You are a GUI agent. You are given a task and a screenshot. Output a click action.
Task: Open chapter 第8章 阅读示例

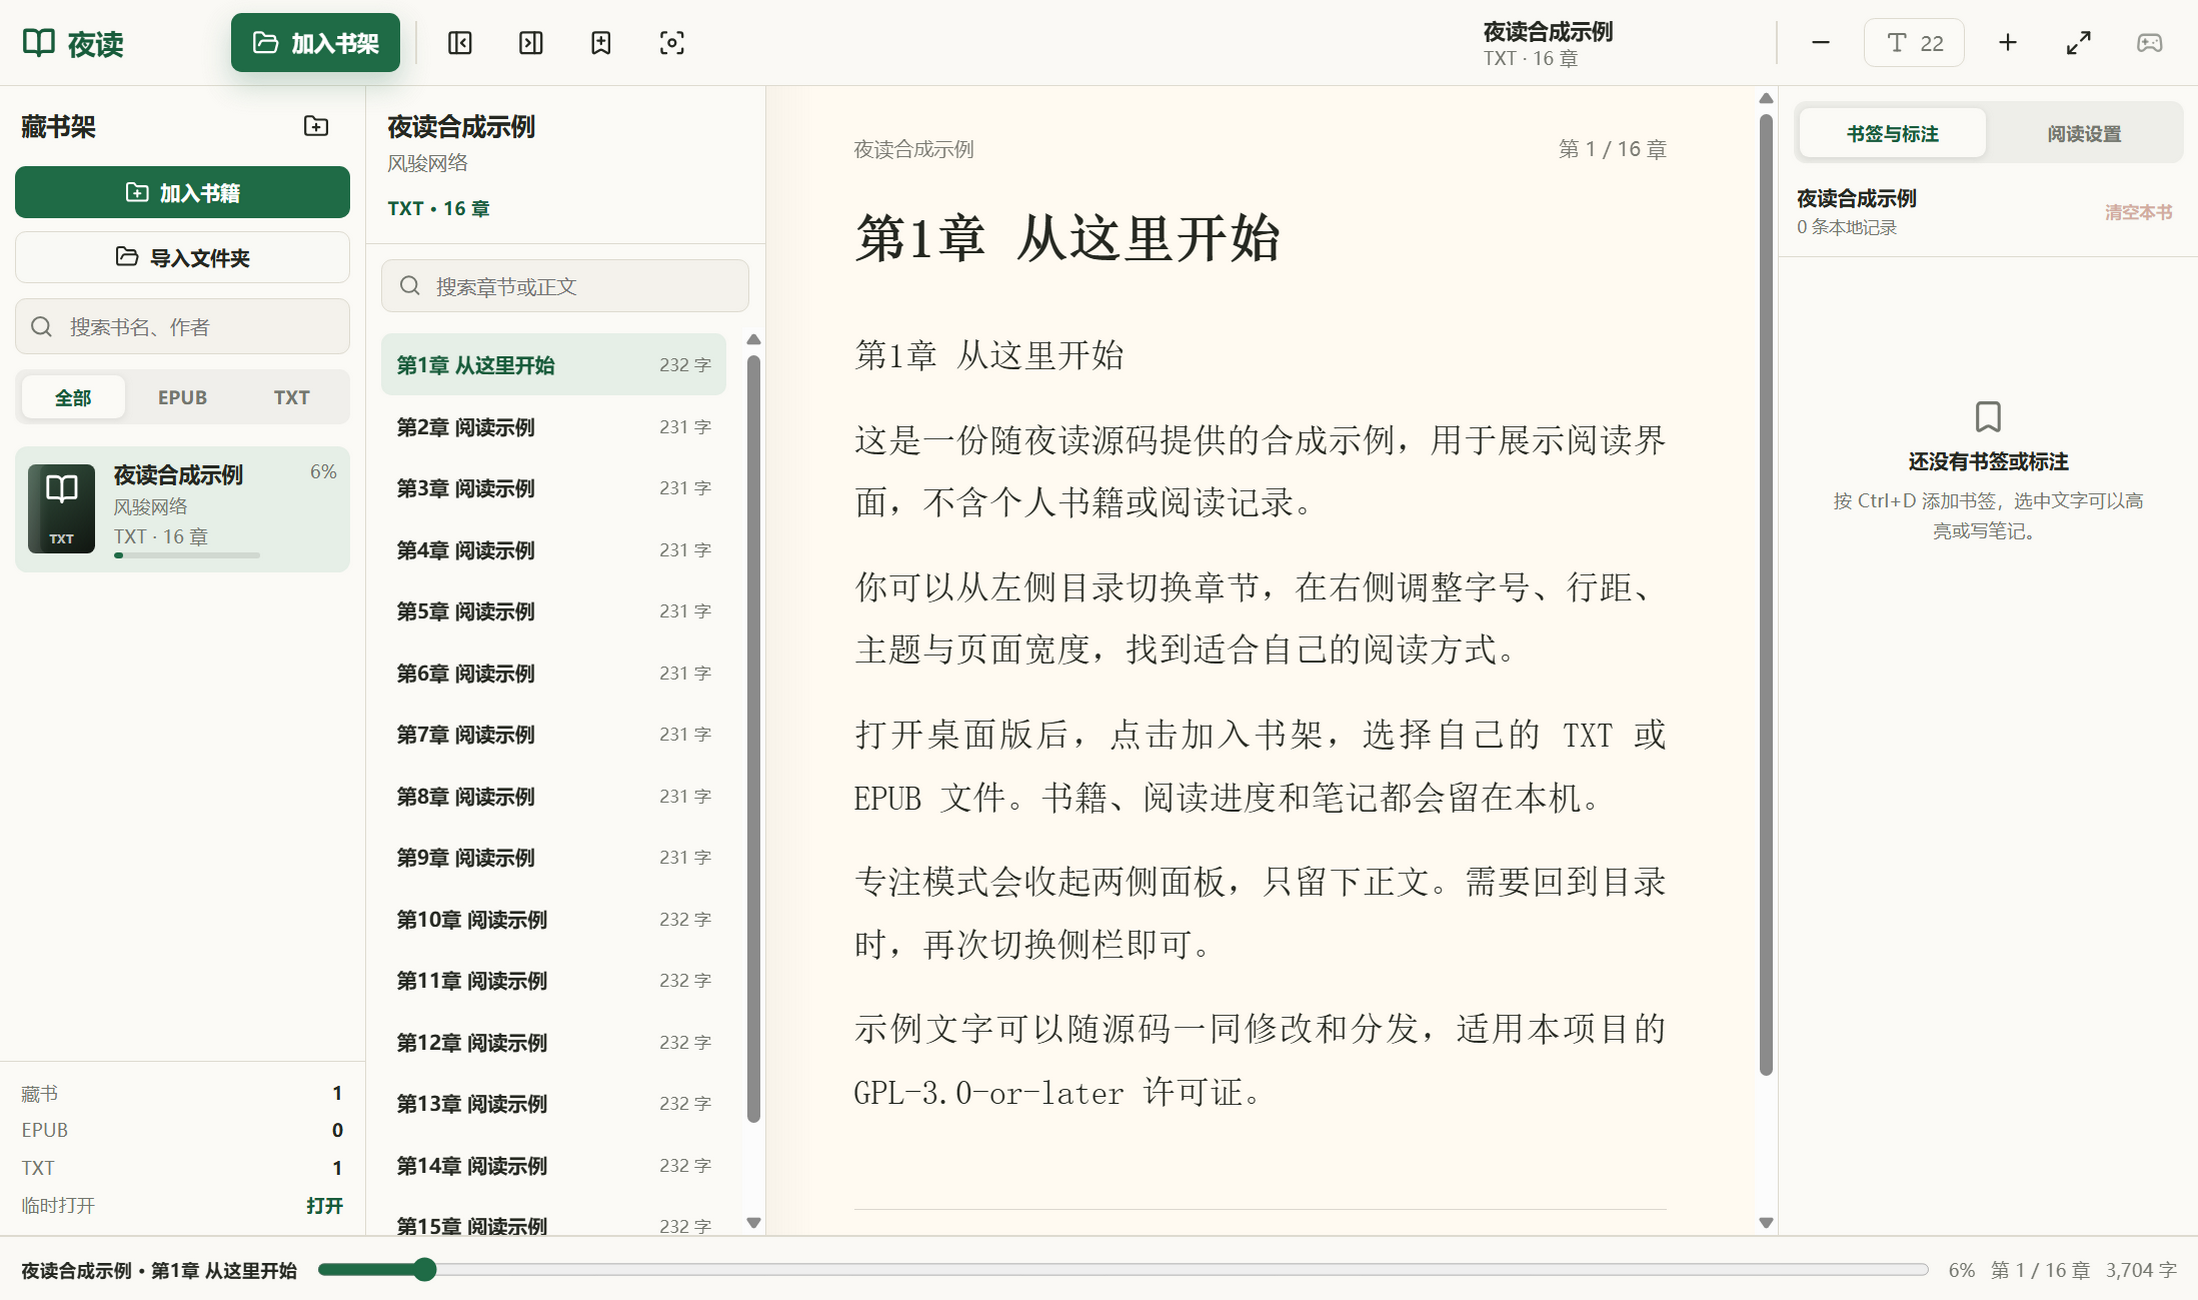click(x=553, y=796)
